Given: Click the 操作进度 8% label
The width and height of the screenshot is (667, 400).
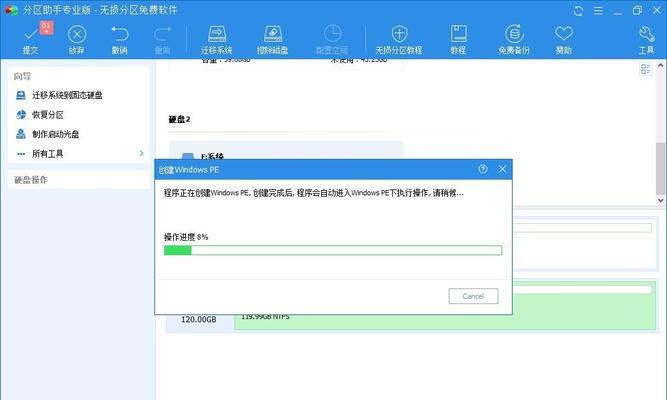Looking at the screenshot, I should [x=186, y=237].
